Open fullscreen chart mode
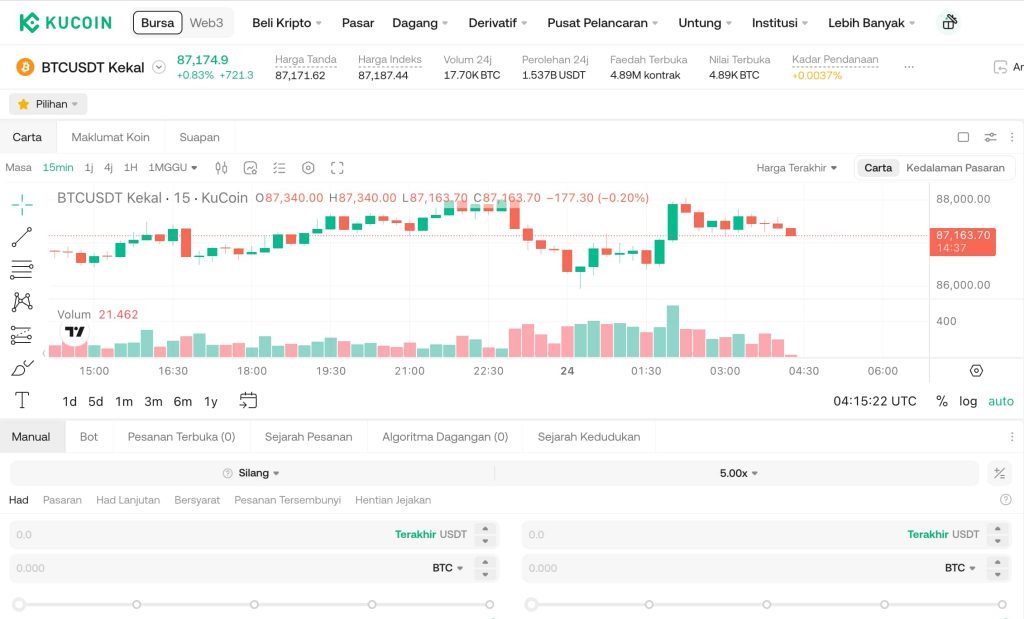 pyautogui.click(x=337, y=168)
